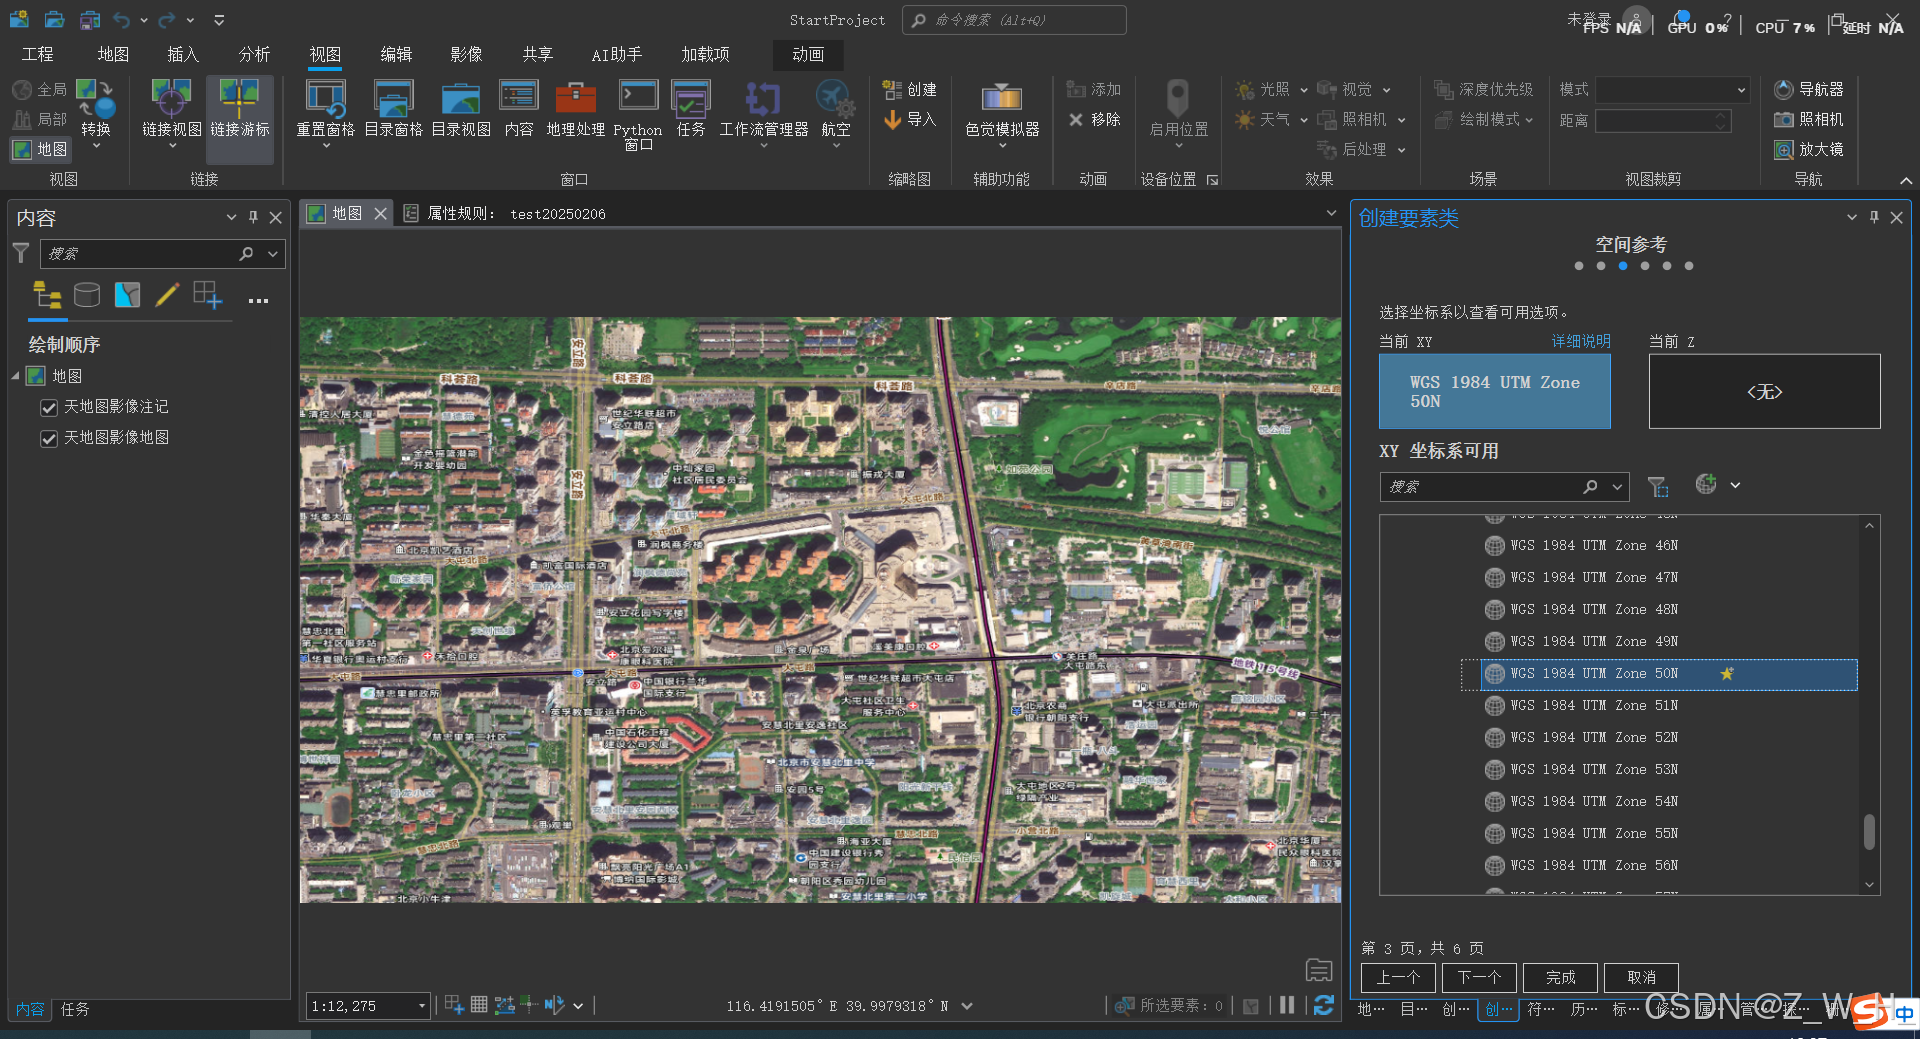
Task: Click the 详细说明 link
Action: [x=1580, y=342]
